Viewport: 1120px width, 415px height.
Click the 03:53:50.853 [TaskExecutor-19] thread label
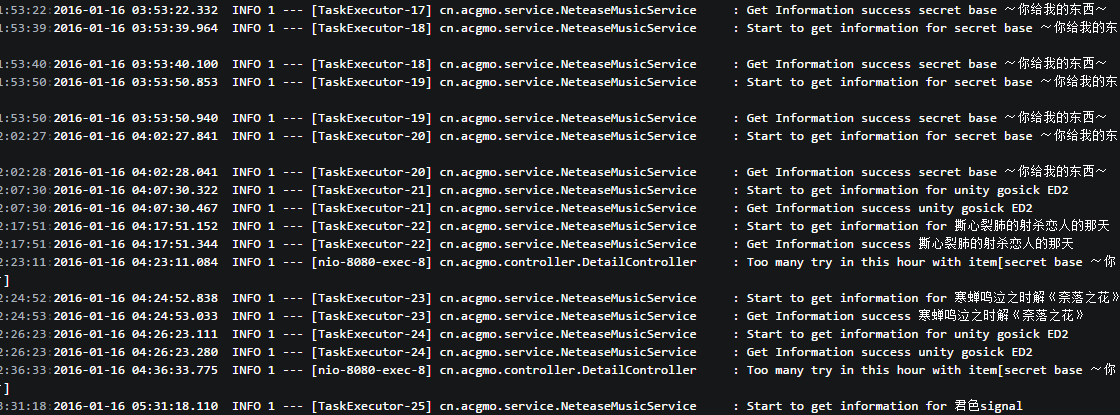tap(371, 82)
